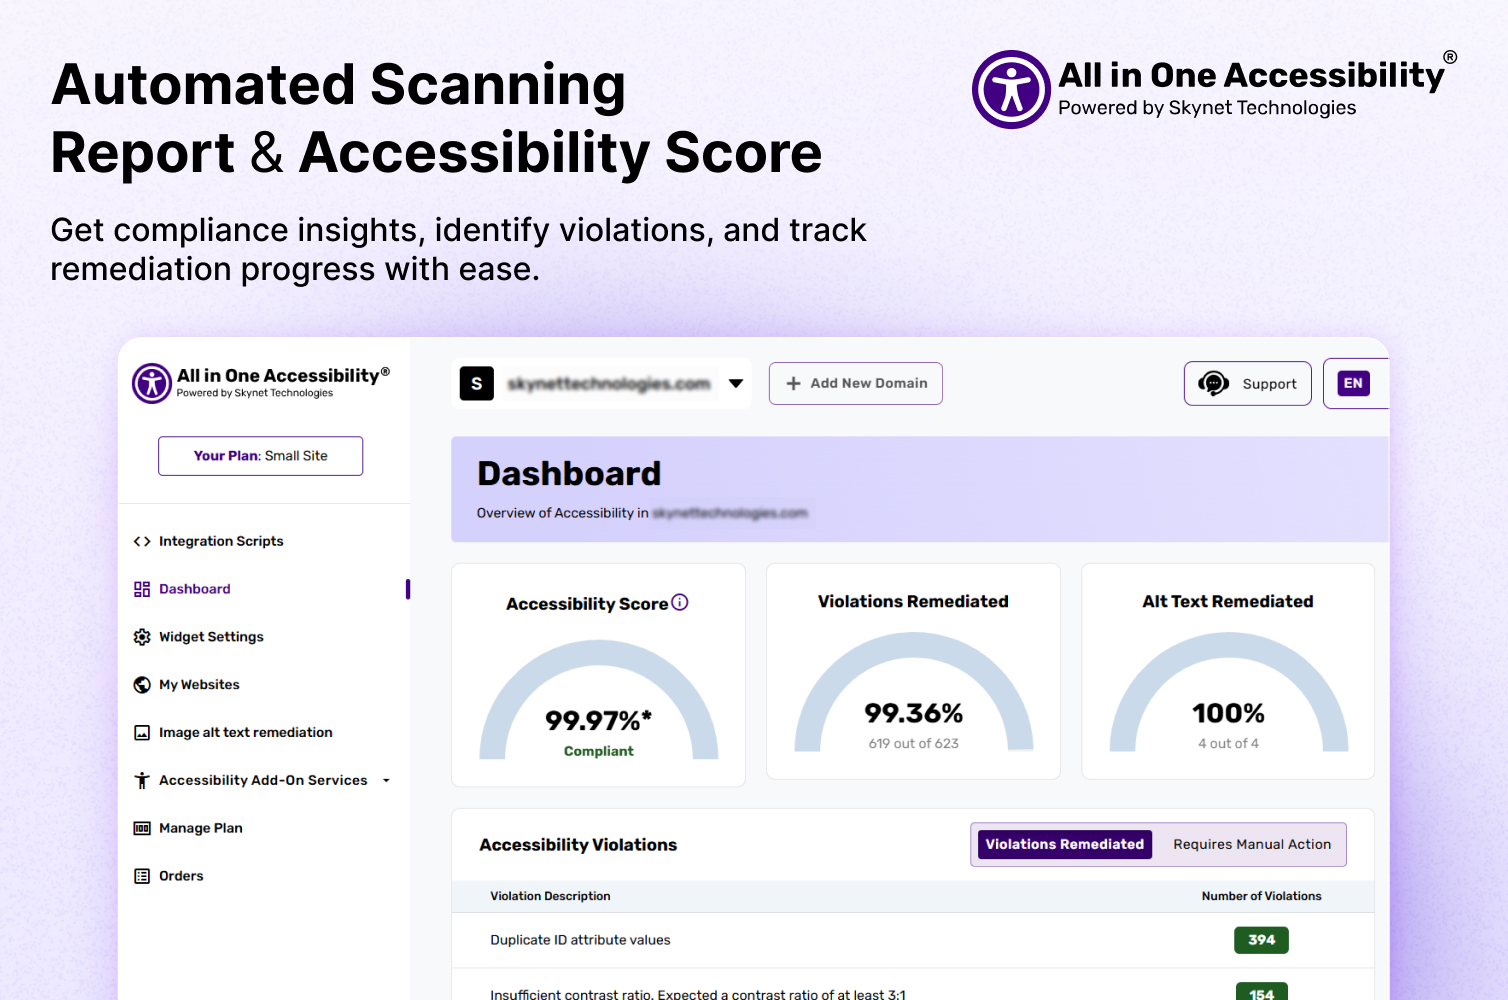This screenshot has height=1000, width=1508.
Task: Click the 619 out of 623 text
Action: 913,744
